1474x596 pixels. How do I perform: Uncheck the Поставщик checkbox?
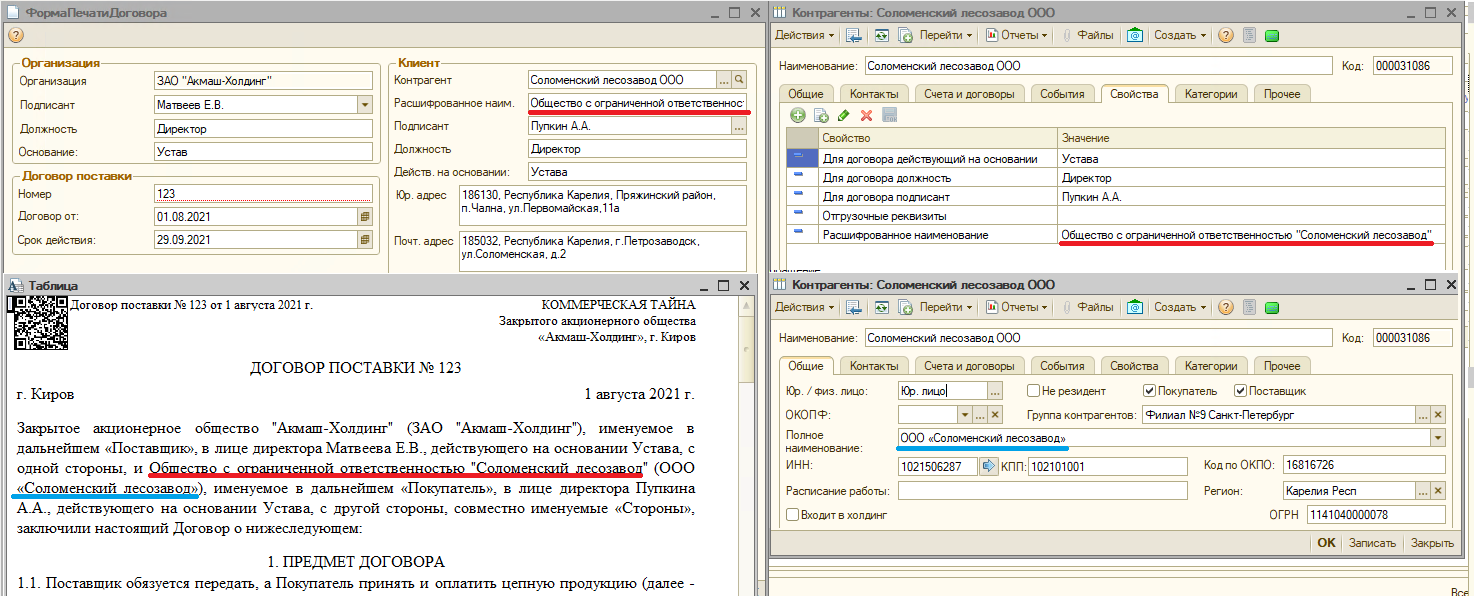[1240, 391]
